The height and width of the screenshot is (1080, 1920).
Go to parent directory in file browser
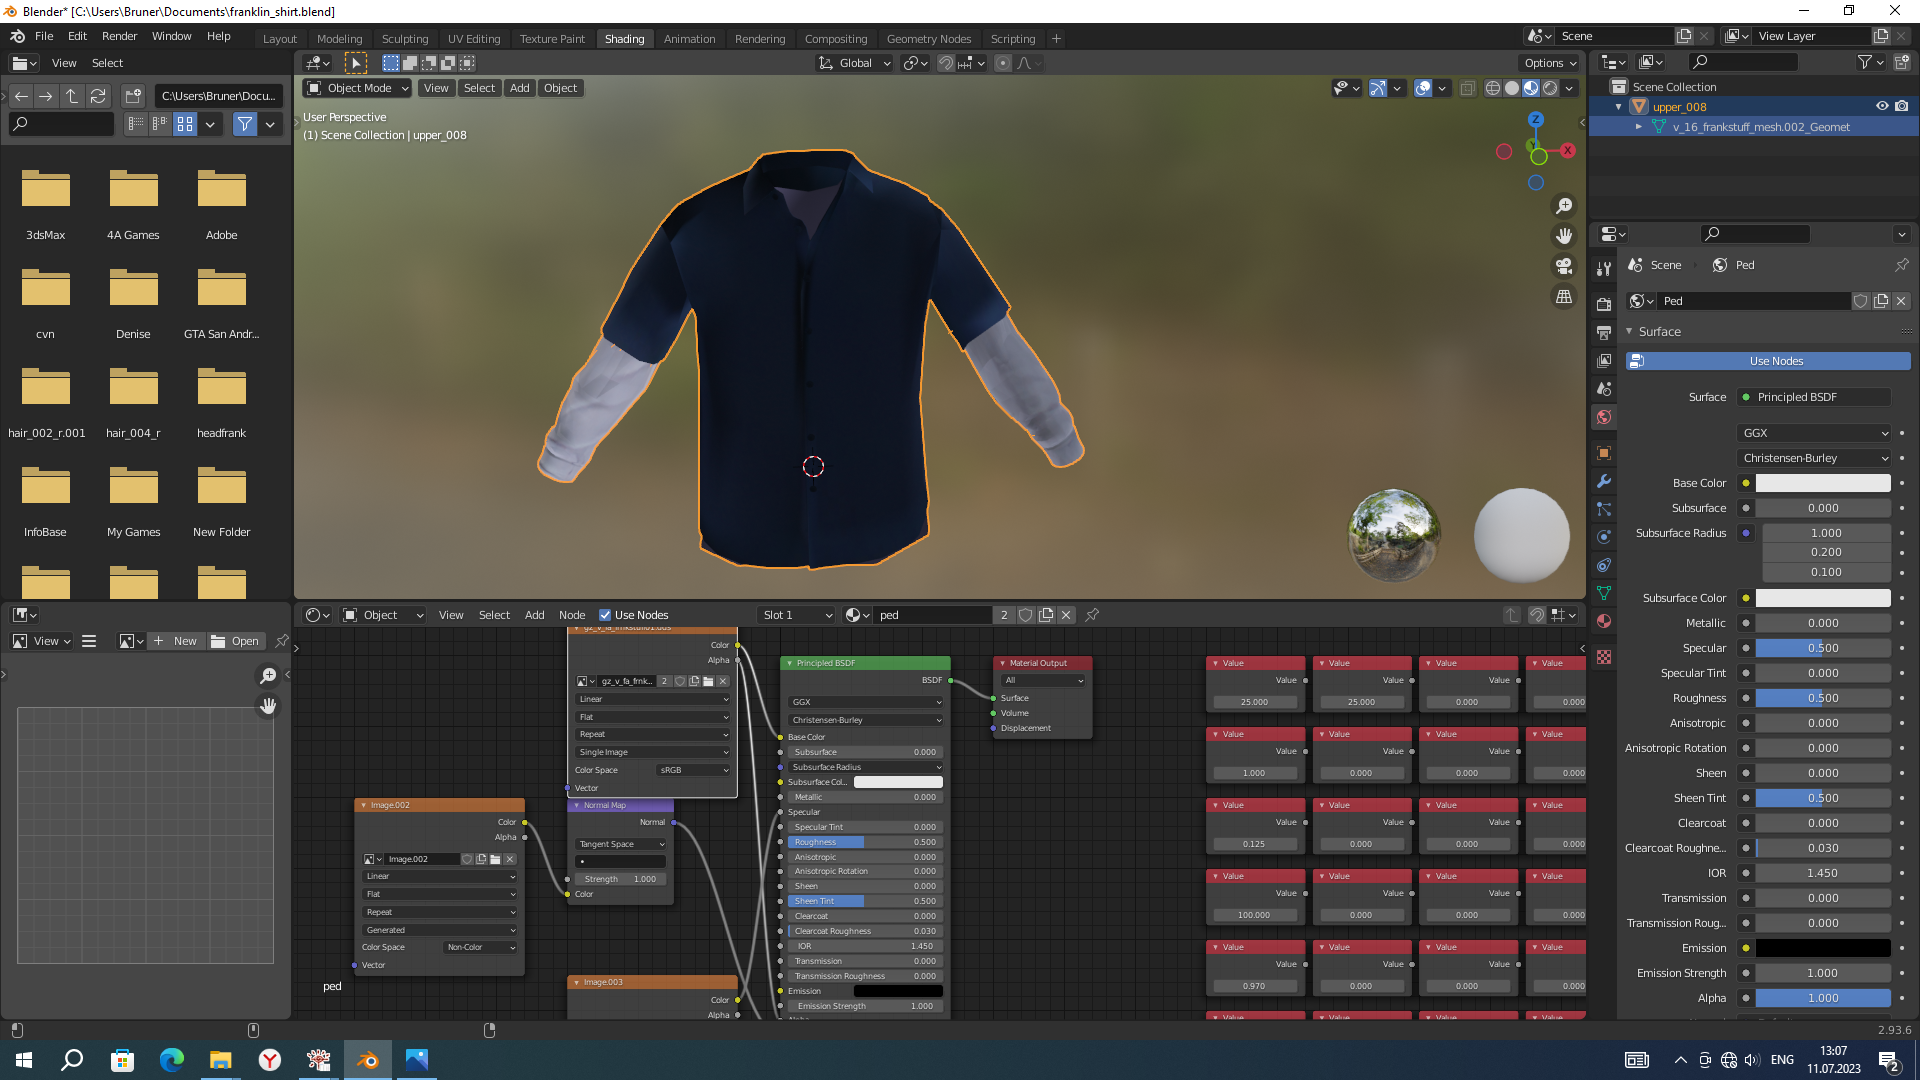72,96
